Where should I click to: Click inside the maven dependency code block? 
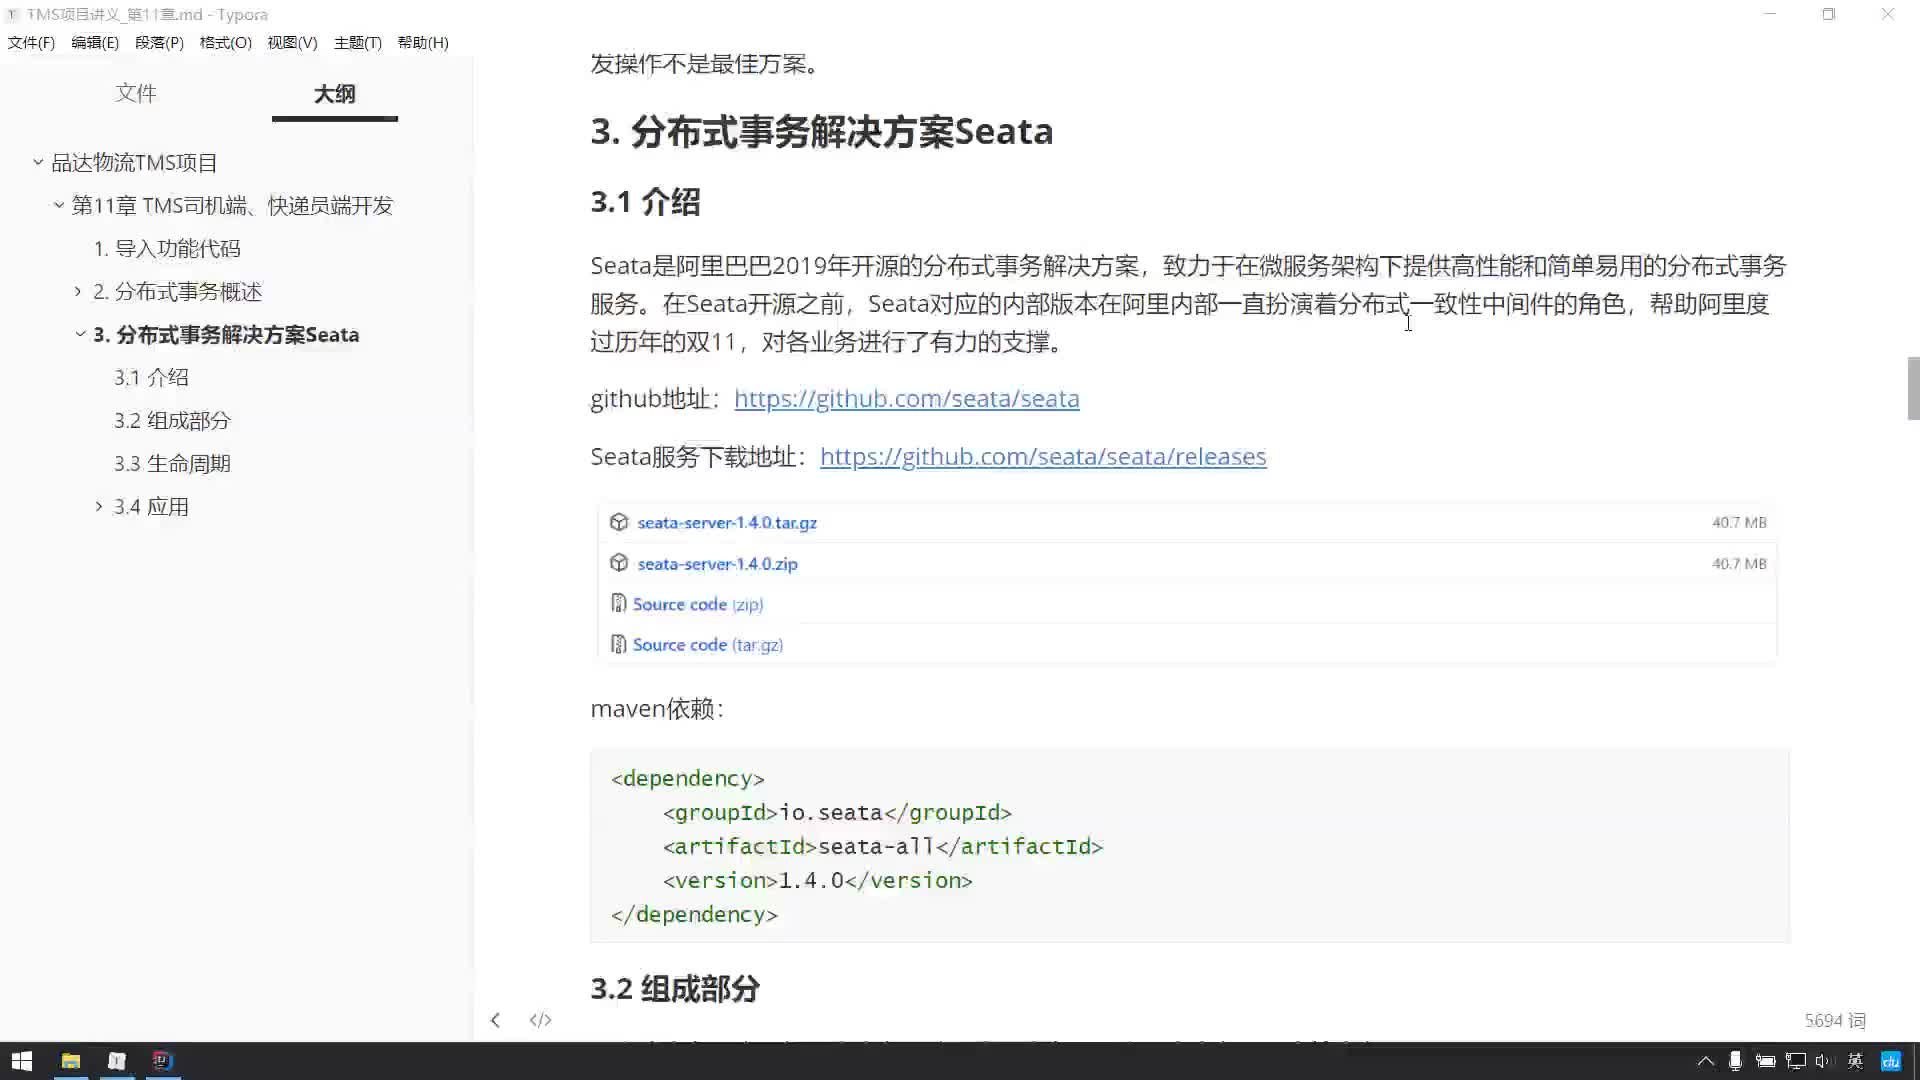click(x=1189, y=845)
